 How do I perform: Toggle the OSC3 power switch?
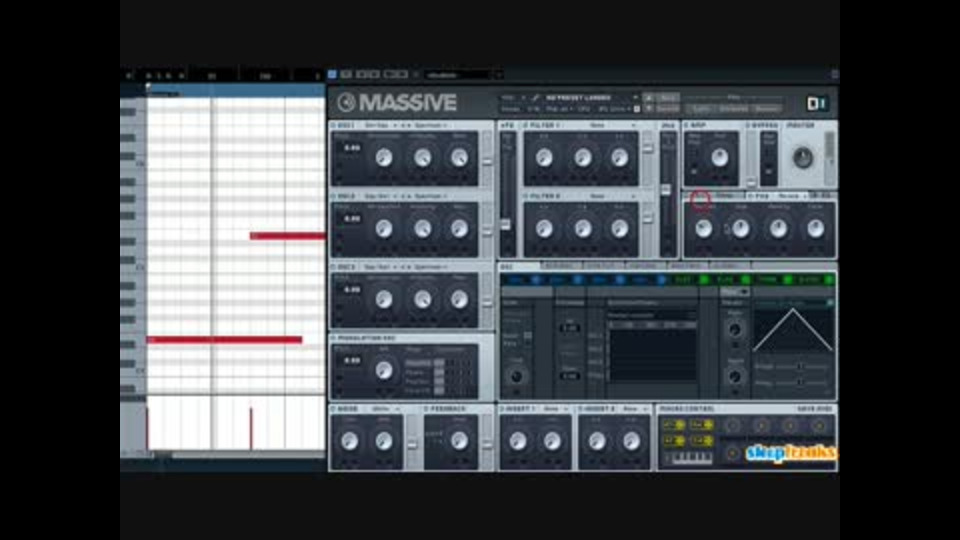[333, 268]
